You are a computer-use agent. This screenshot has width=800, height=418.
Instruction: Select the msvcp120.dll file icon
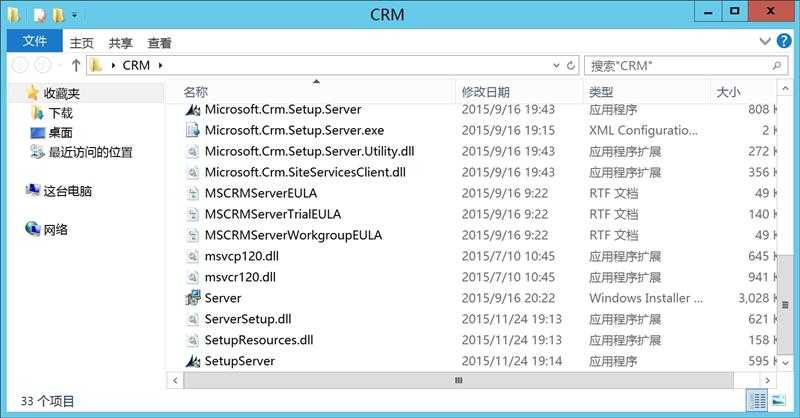click(193, 256)
